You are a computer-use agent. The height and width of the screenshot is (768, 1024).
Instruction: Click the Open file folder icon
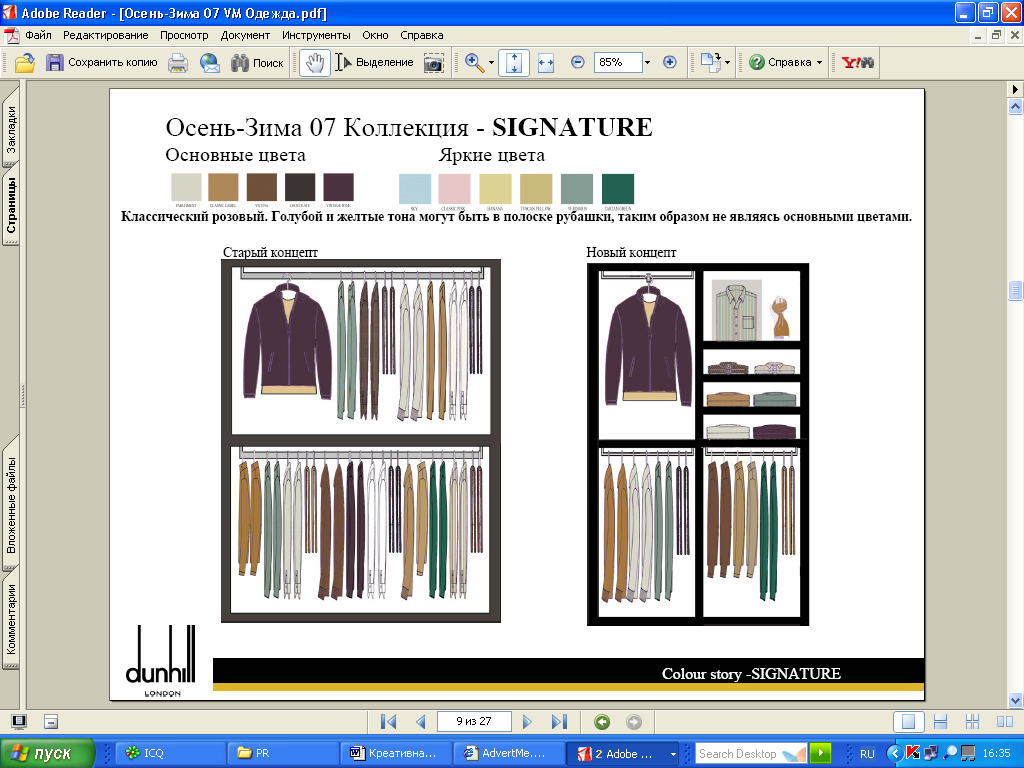coord(24,63)
